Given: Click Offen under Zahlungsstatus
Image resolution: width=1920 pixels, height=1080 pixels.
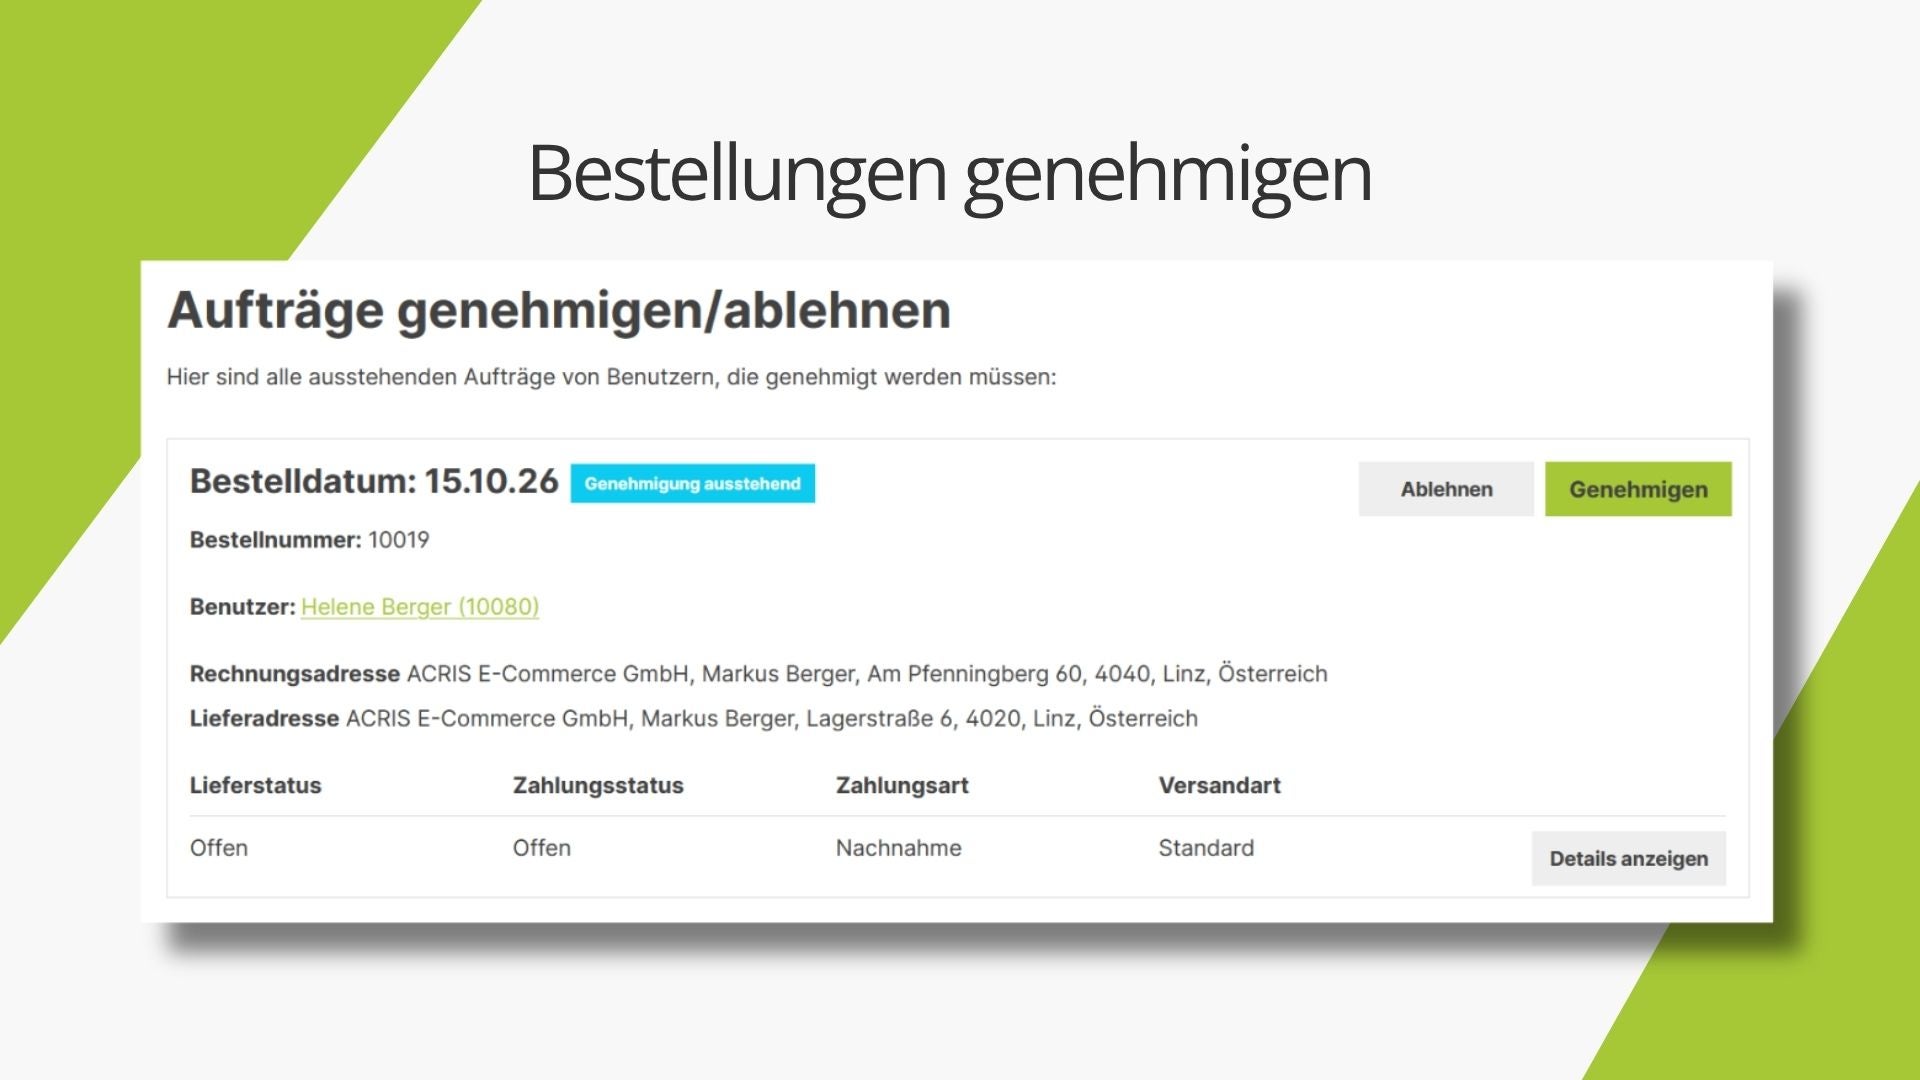Looking at the screenshot, I should (542, 848).
